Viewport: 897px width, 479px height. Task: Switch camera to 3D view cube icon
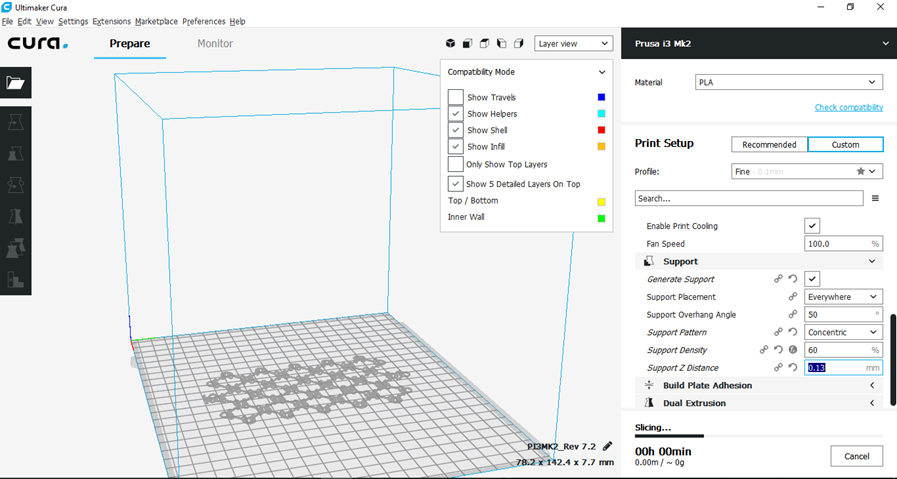point(450,43)
